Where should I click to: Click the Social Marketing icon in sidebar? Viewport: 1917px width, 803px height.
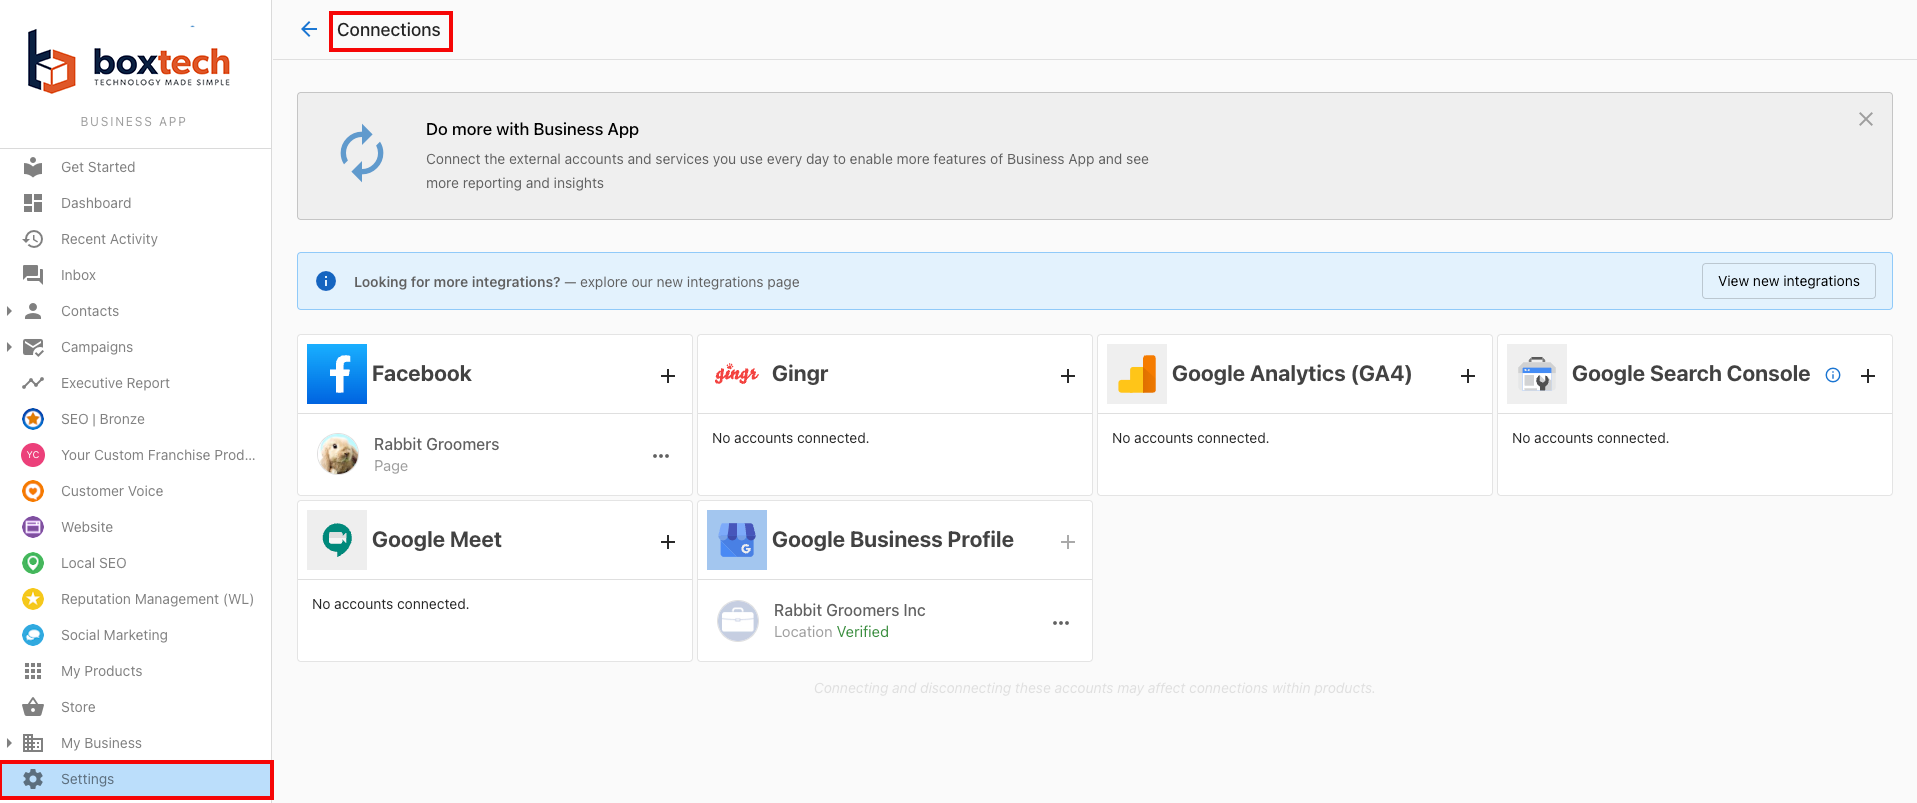[33, 635]
